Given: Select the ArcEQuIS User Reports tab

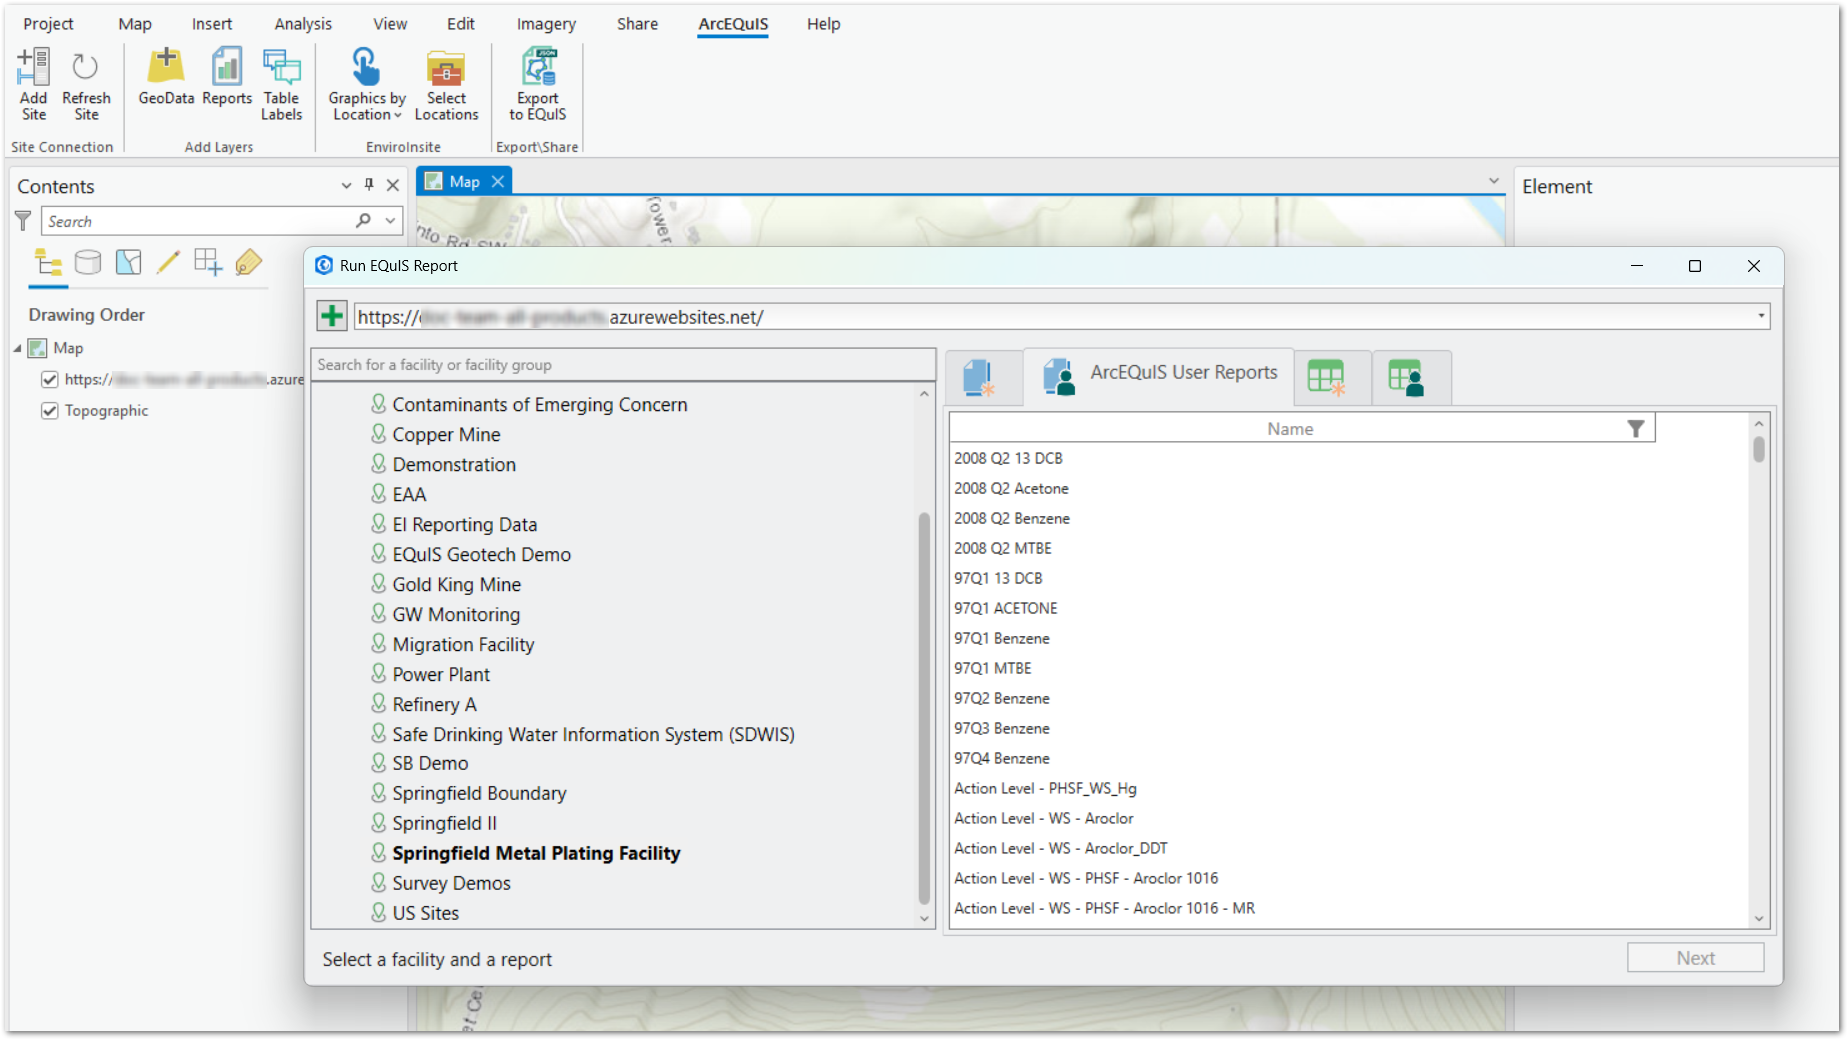Looking at the screenshot, I should pyautogui.click(x=1160, y=376).
